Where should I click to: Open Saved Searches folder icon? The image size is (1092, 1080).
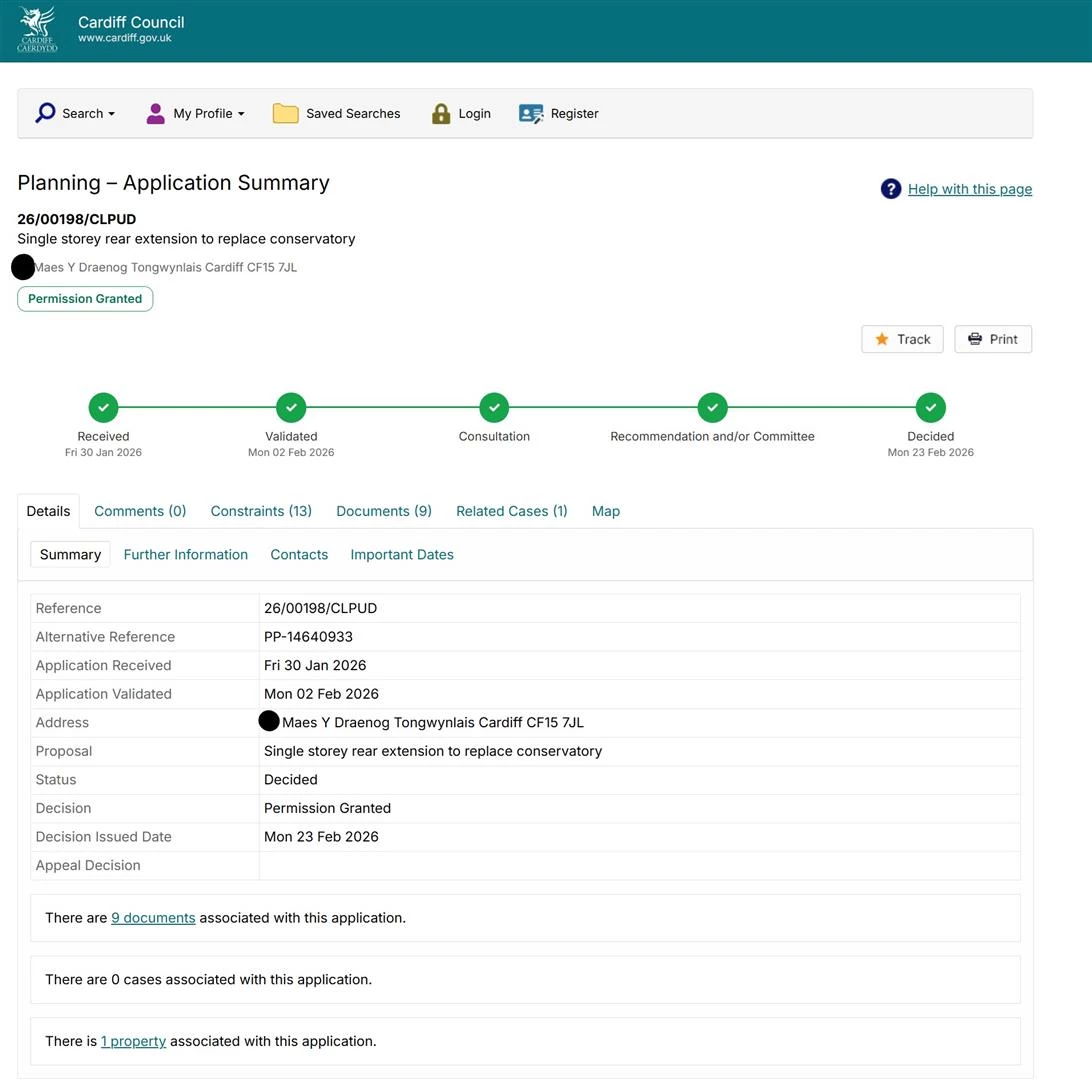pyautogui.click(x=285, y=113)
